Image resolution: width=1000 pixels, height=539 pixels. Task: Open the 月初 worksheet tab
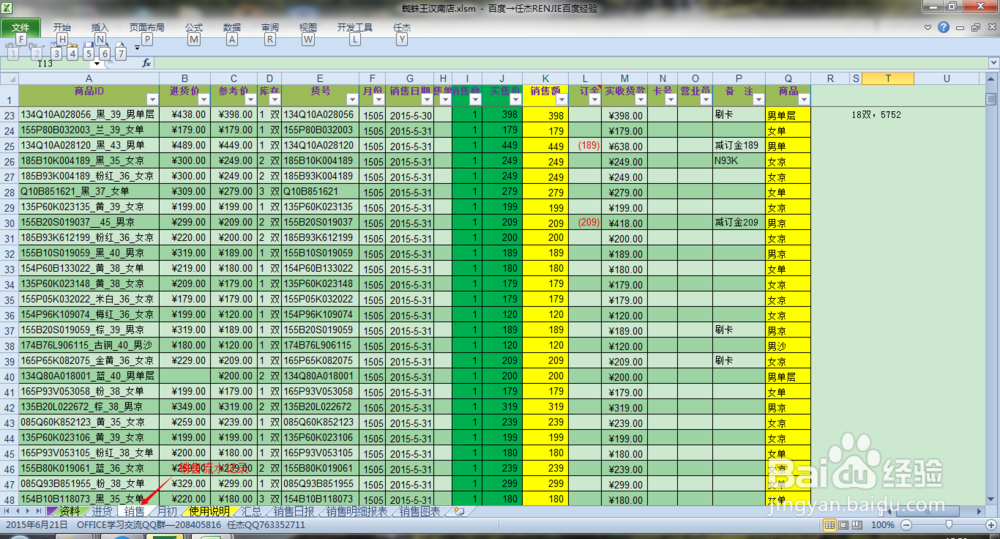click(x=166, y=511)
